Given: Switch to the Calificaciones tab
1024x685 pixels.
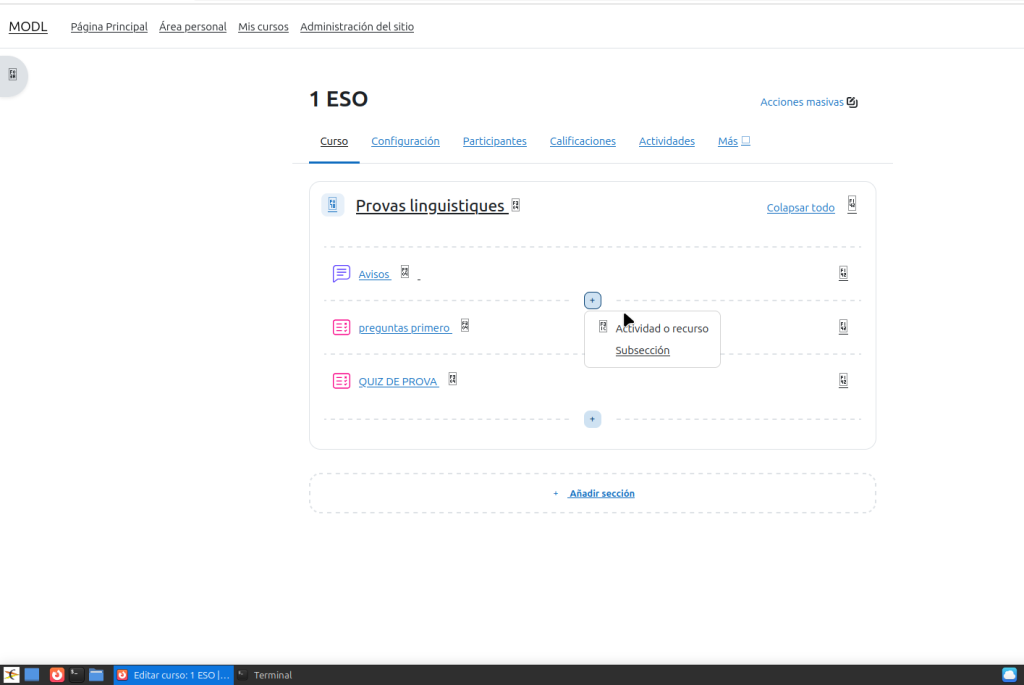Looking at the screenshot, I should [582, 142].
